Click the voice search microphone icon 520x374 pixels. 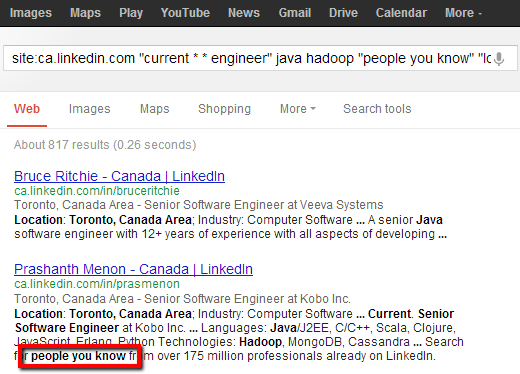499,59
